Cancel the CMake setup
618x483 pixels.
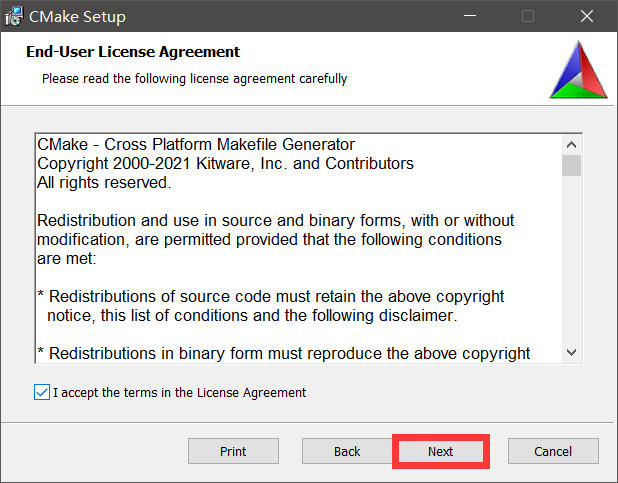point(553,451)
